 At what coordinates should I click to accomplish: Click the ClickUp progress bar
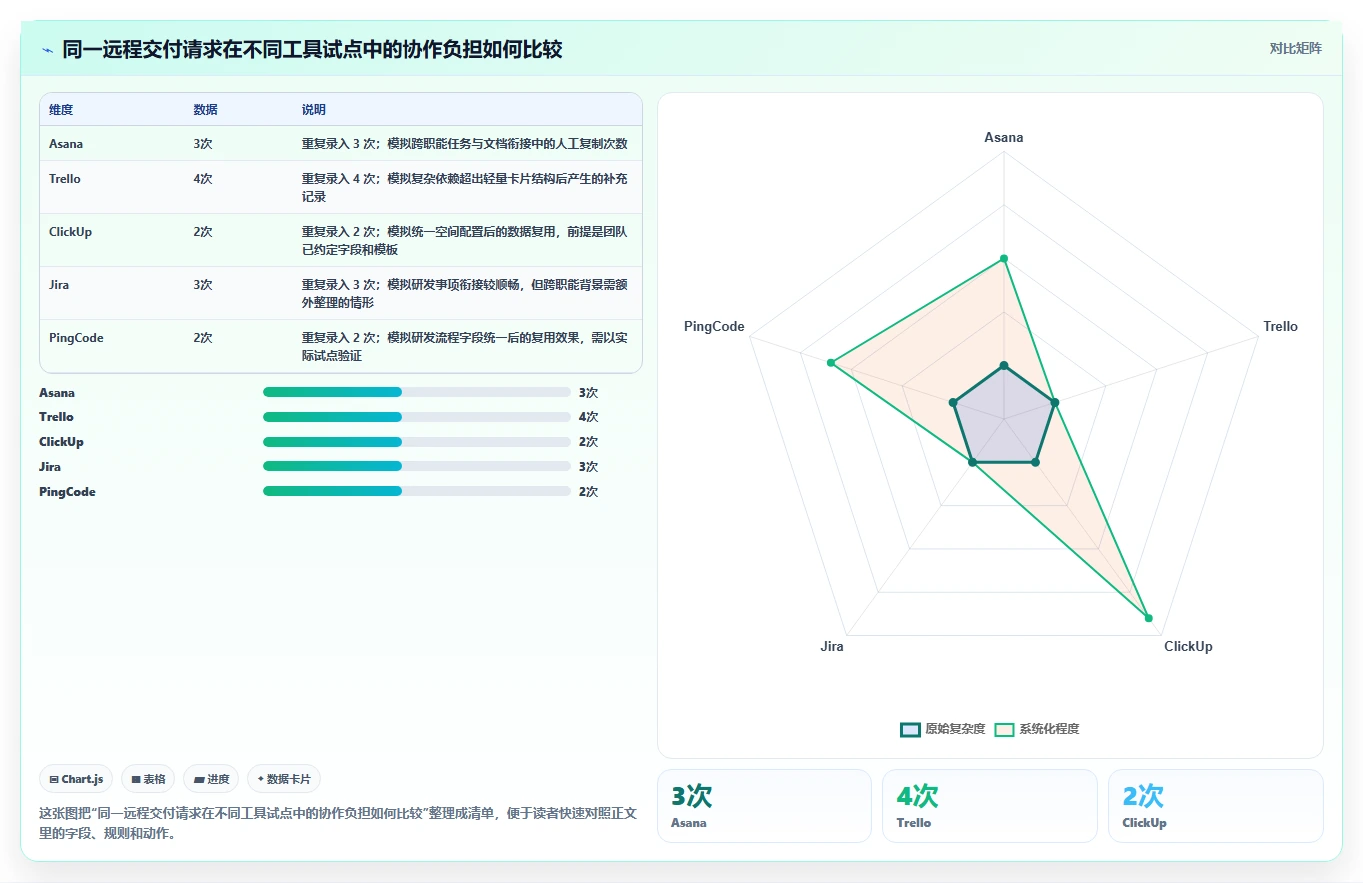(416, 442)
